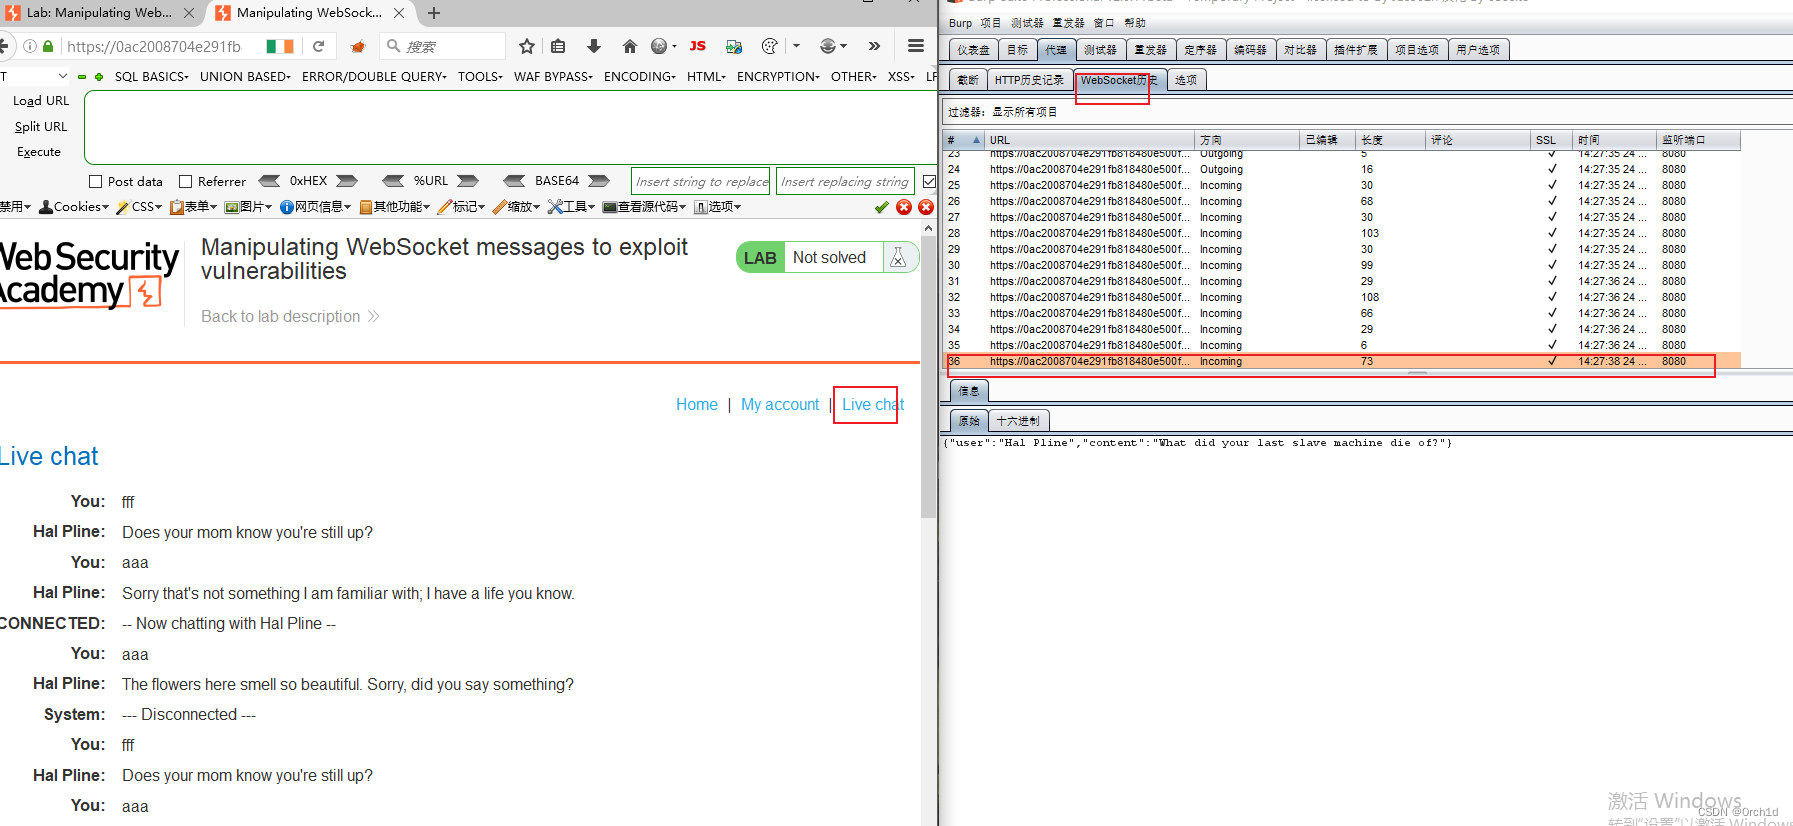Expand the XSS dropdown in HackBar

901,76
